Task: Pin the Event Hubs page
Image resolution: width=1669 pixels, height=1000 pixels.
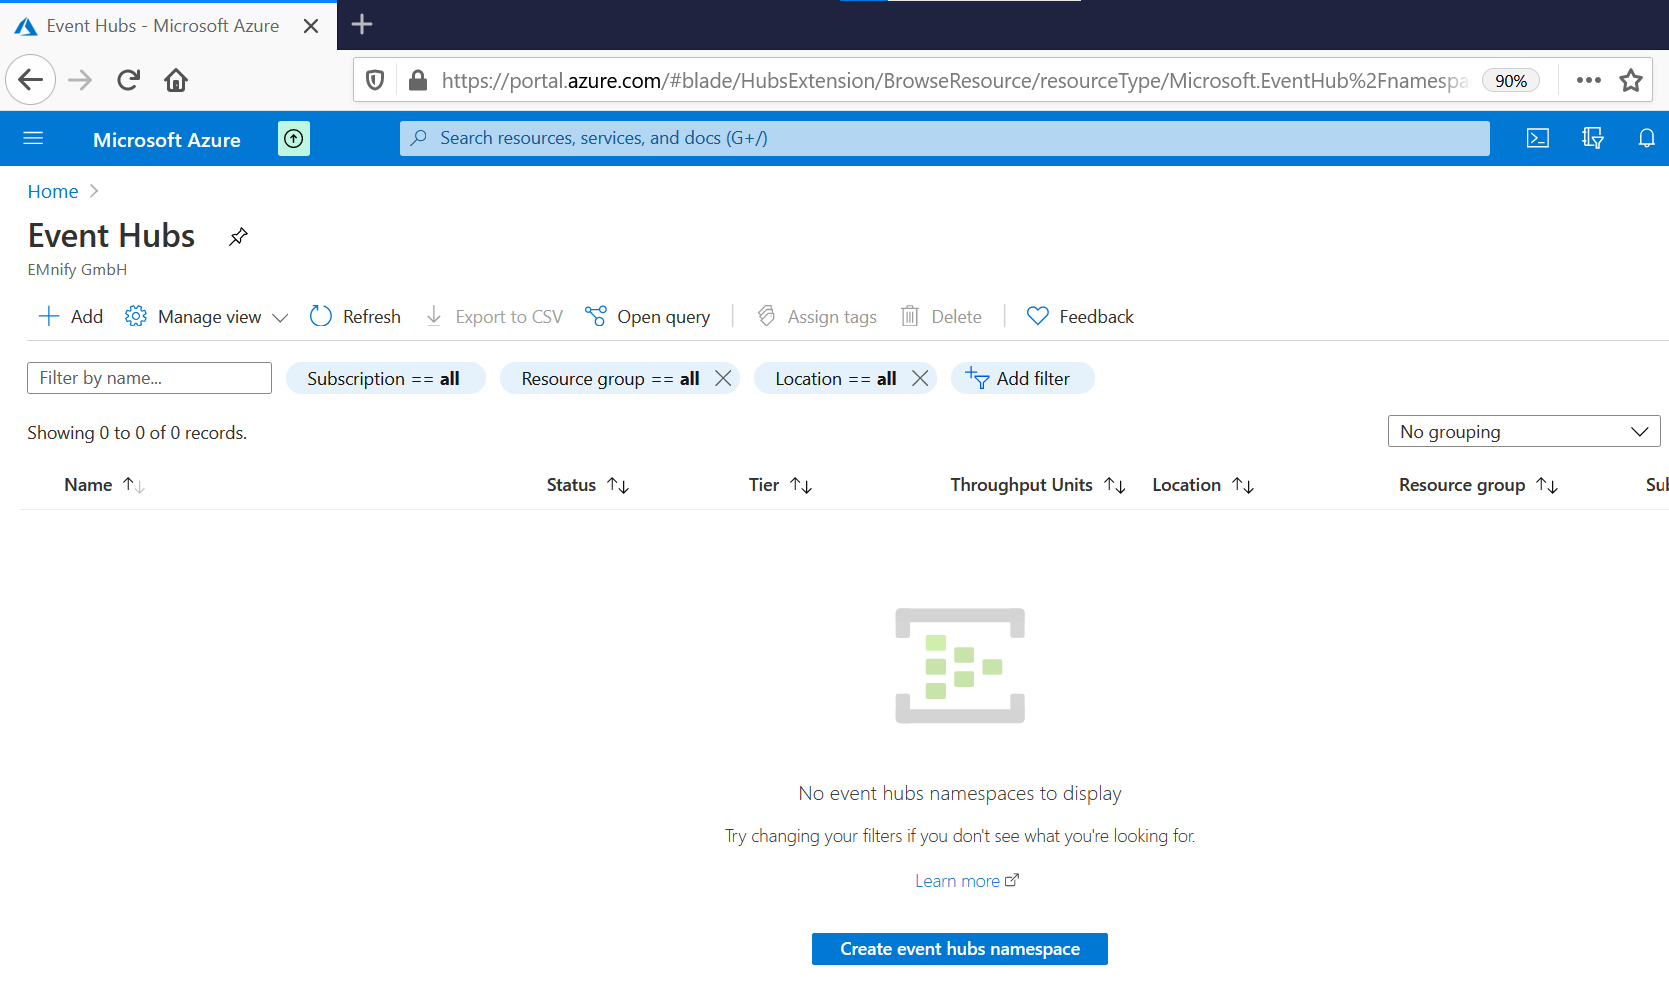Action: coord(238,237)
